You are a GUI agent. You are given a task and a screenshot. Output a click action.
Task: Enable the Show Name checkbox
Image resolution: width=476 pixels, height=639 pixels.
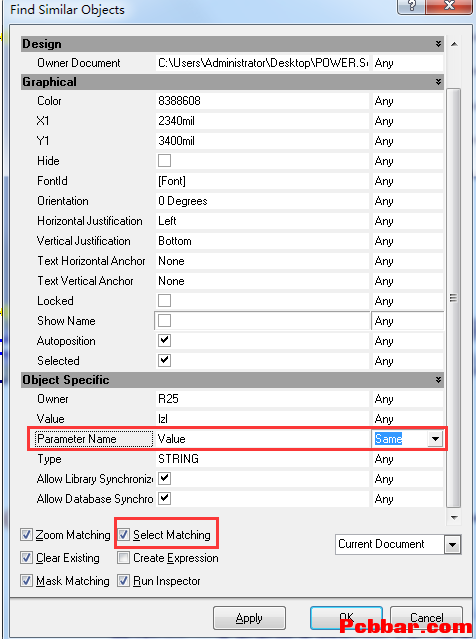coord(164,321)
